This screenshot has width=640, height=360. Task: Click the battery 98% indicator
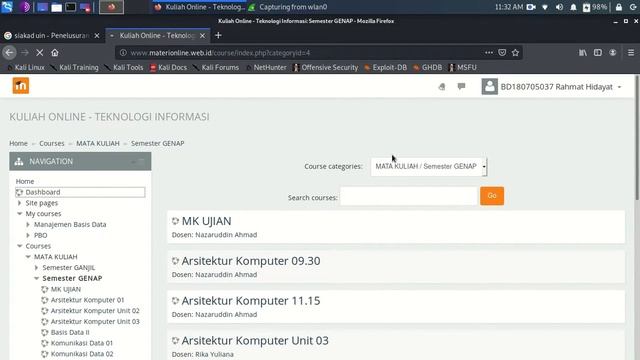click(595, 7)
